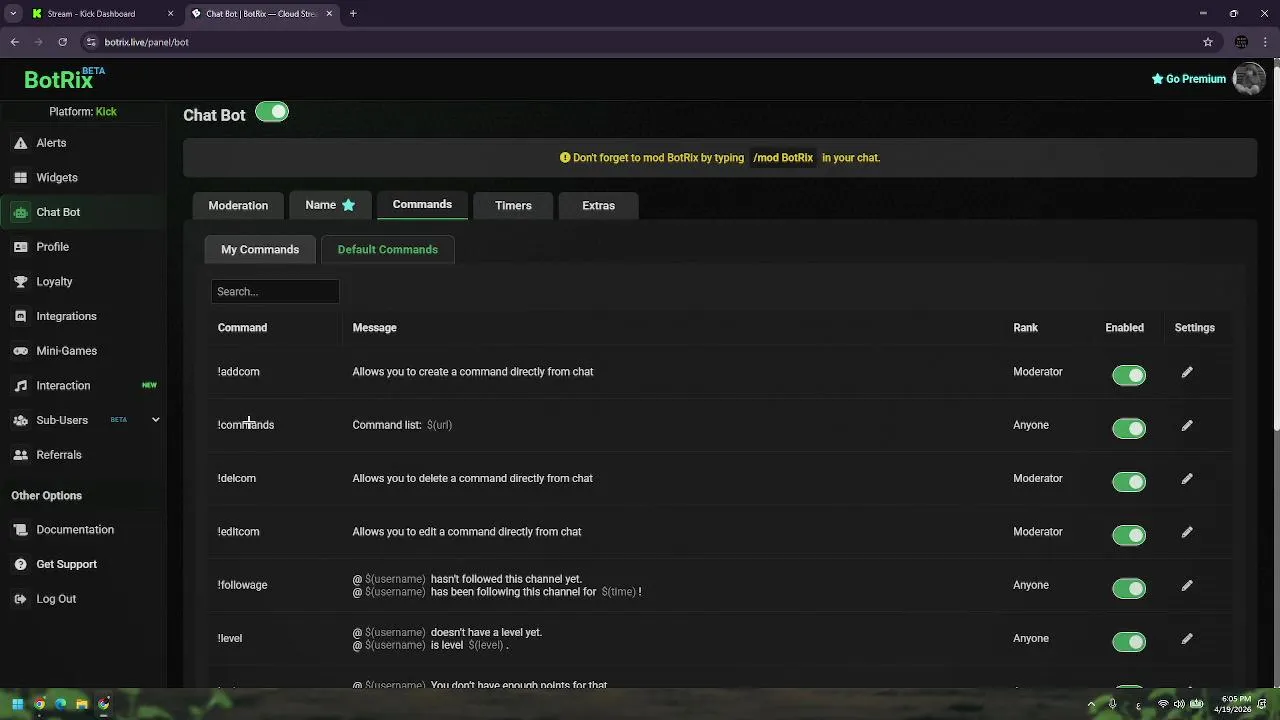Open the clock and date panel
Image resolution: width=1280 pixels, height=720 pixels.
pos(1235,704)
